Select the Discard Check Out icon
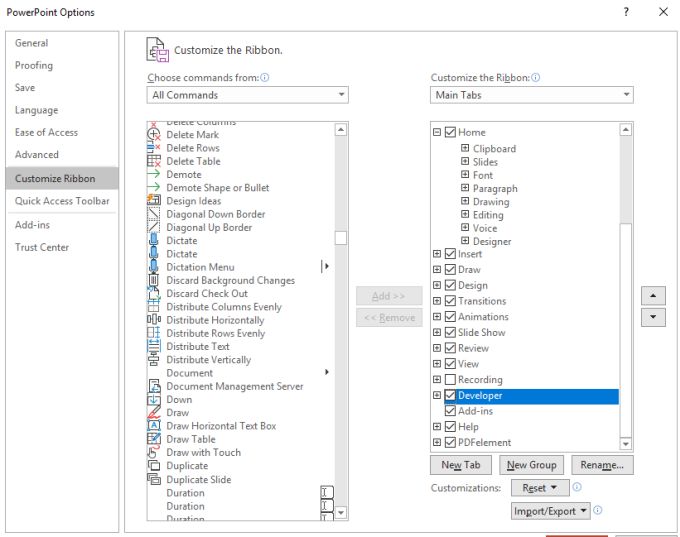The image size is (680, 537). [154, 293]
